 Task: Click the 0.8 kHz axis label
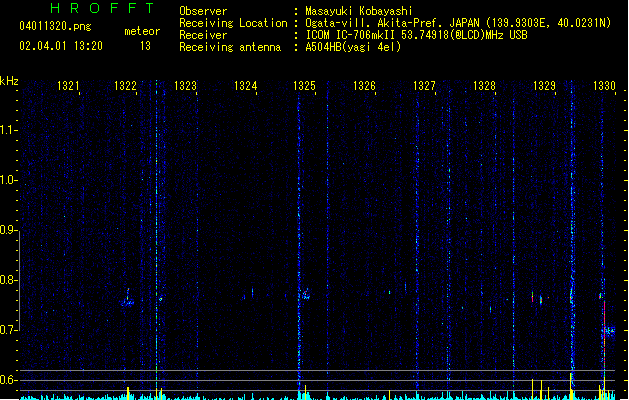pyautogui.click(x=8, y=280)
